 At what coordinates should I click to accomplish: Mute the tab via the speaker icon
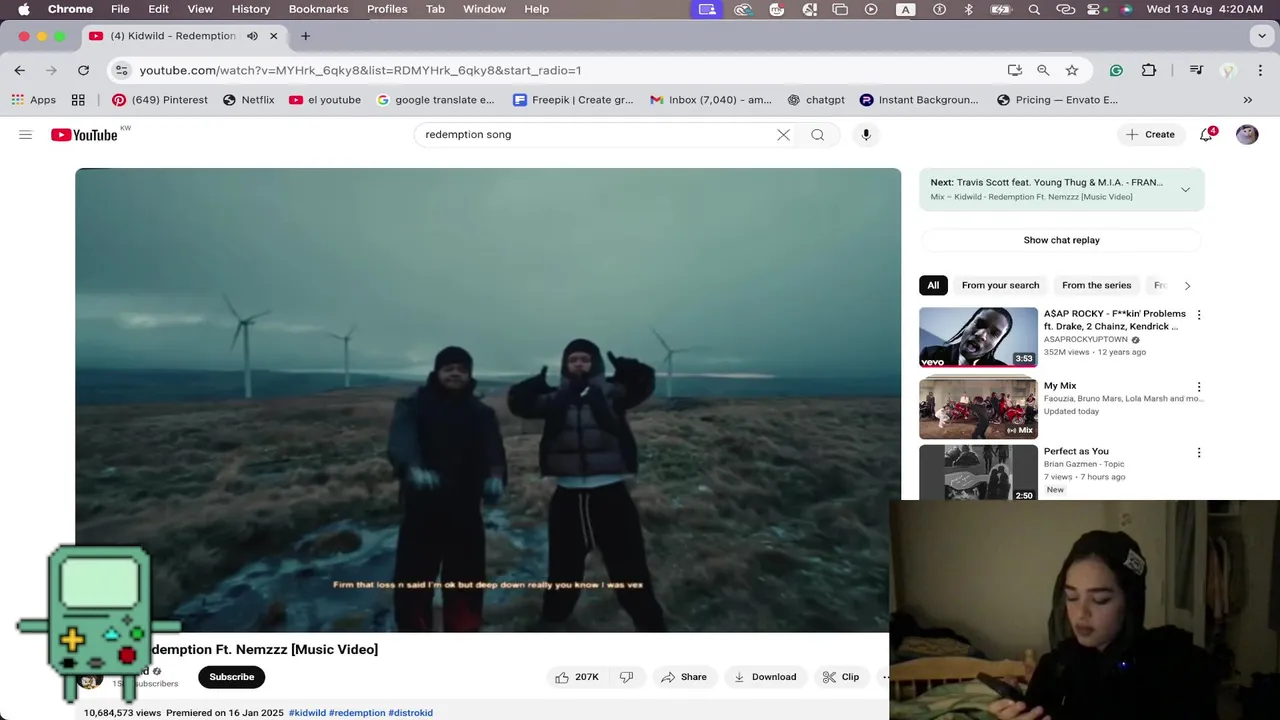click(252, 36)
